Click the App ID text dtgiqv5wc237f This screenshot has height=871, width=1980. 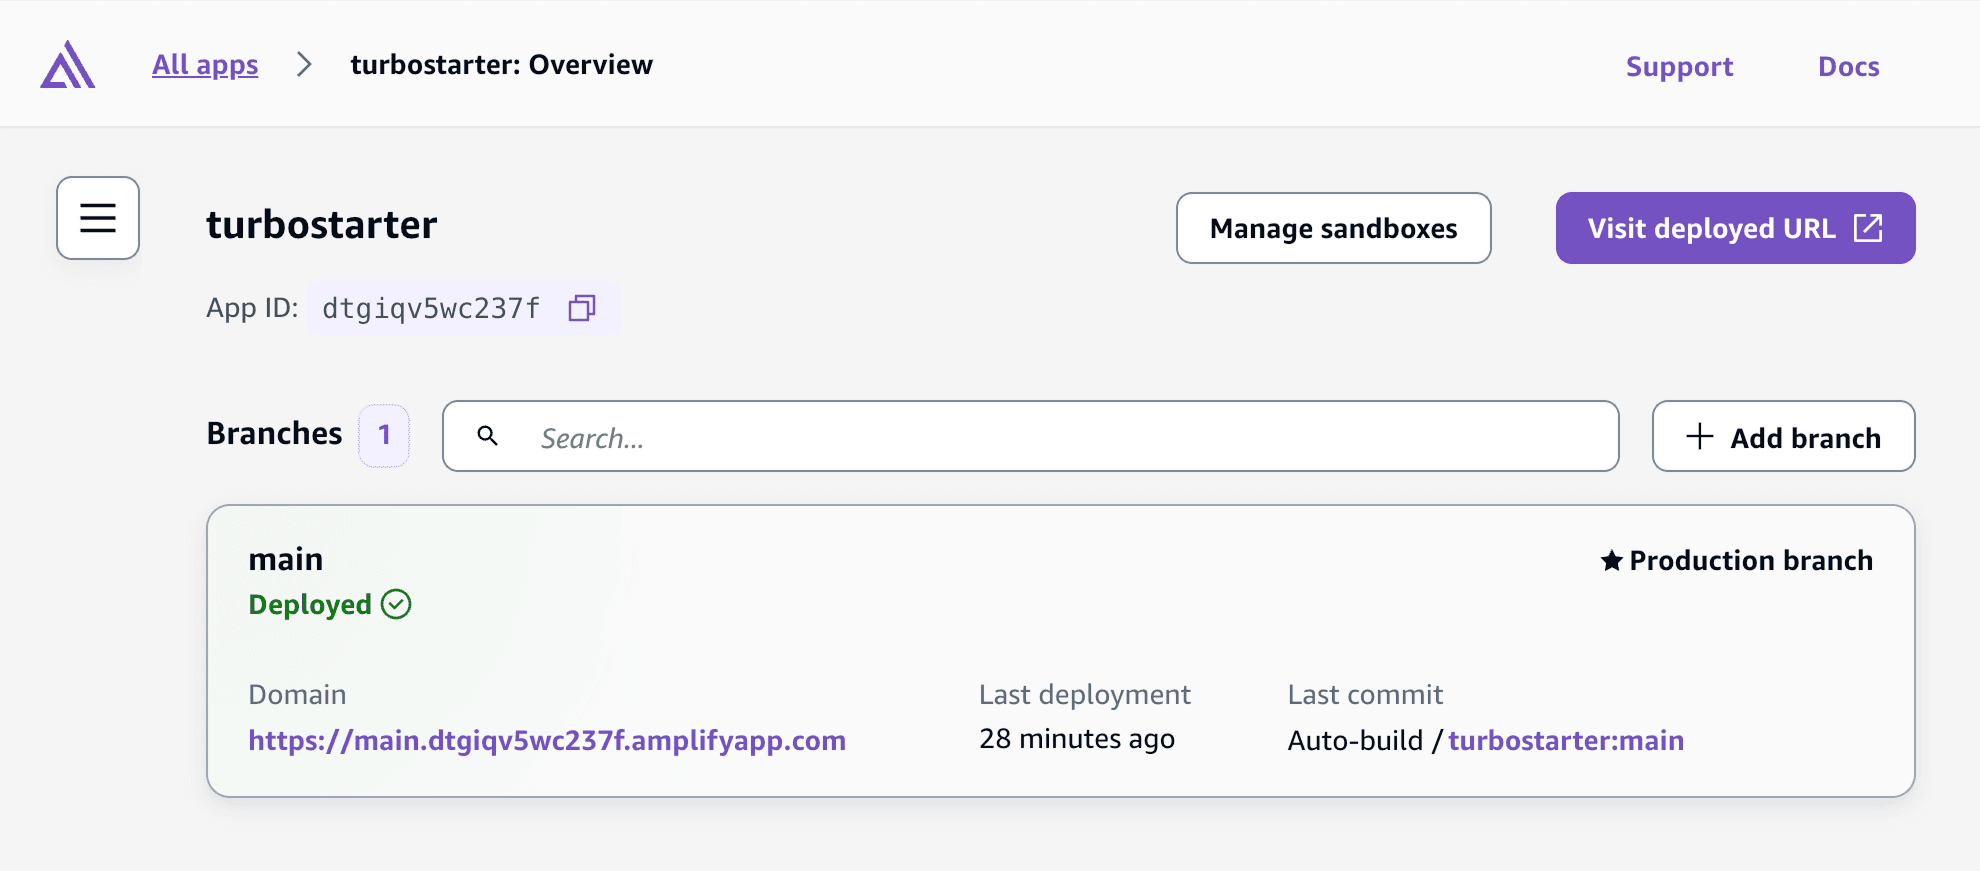(x=431, y=308)
